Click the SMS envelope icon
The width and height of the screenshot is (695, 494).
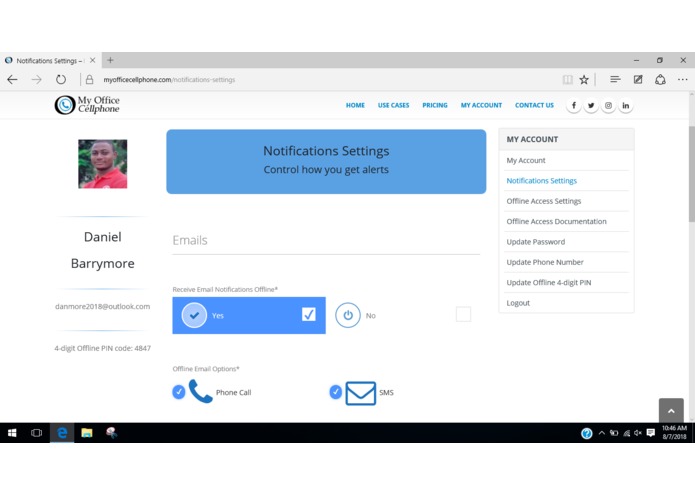point(360,393)
